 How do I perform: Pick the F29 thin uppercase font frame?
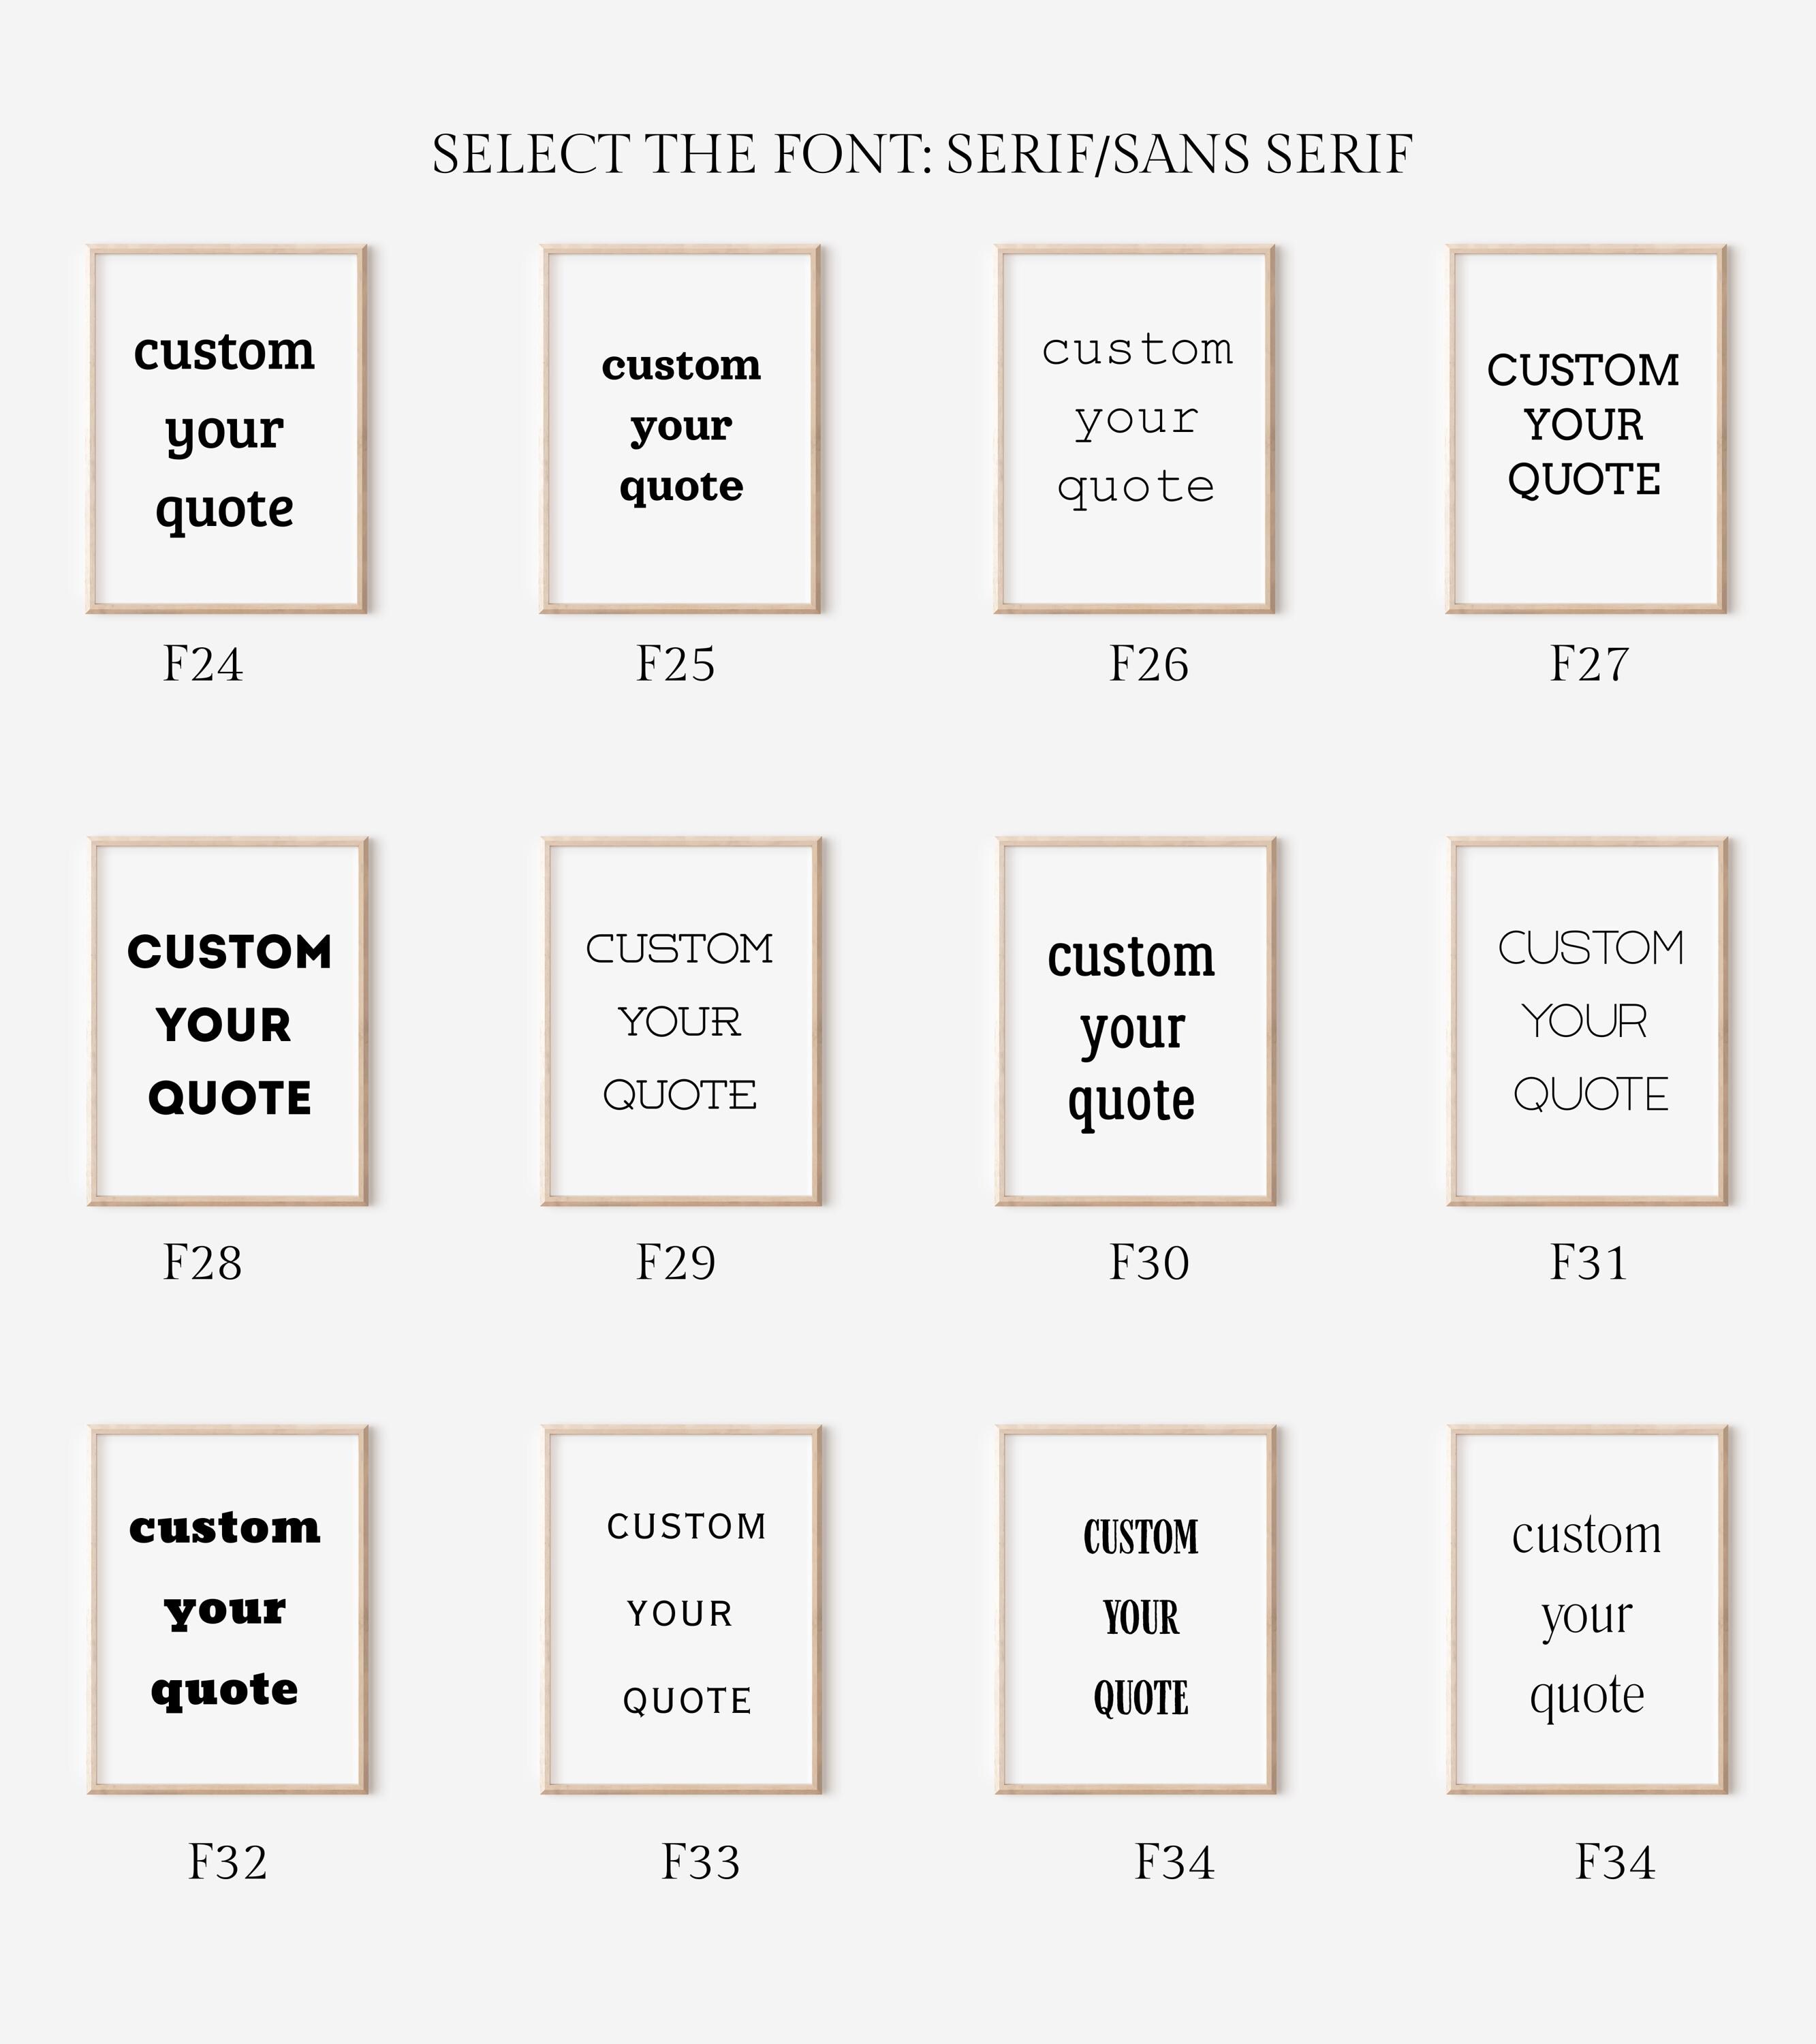[681, 1021]
